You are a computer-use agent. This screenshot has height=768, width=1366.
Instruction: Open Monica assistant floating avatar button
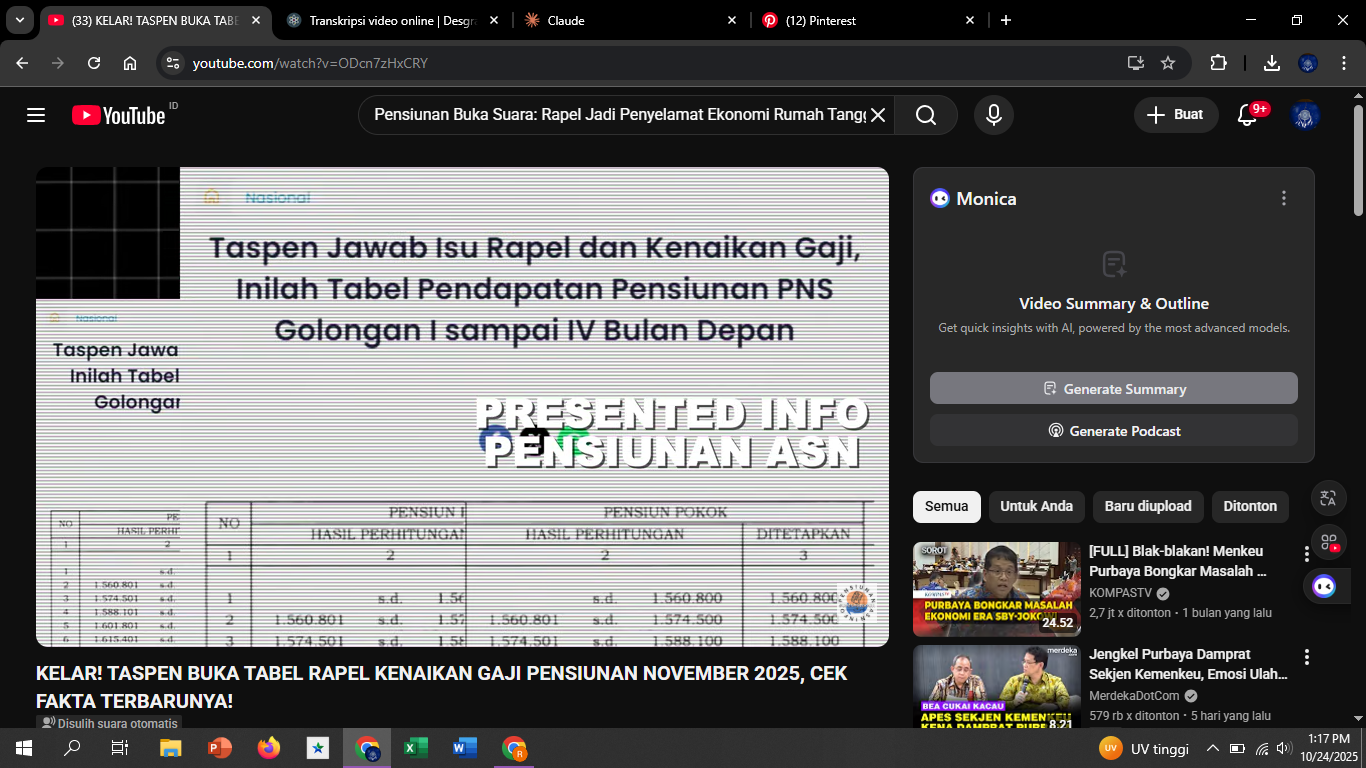pyautogui.click(x=1324, y=586)
